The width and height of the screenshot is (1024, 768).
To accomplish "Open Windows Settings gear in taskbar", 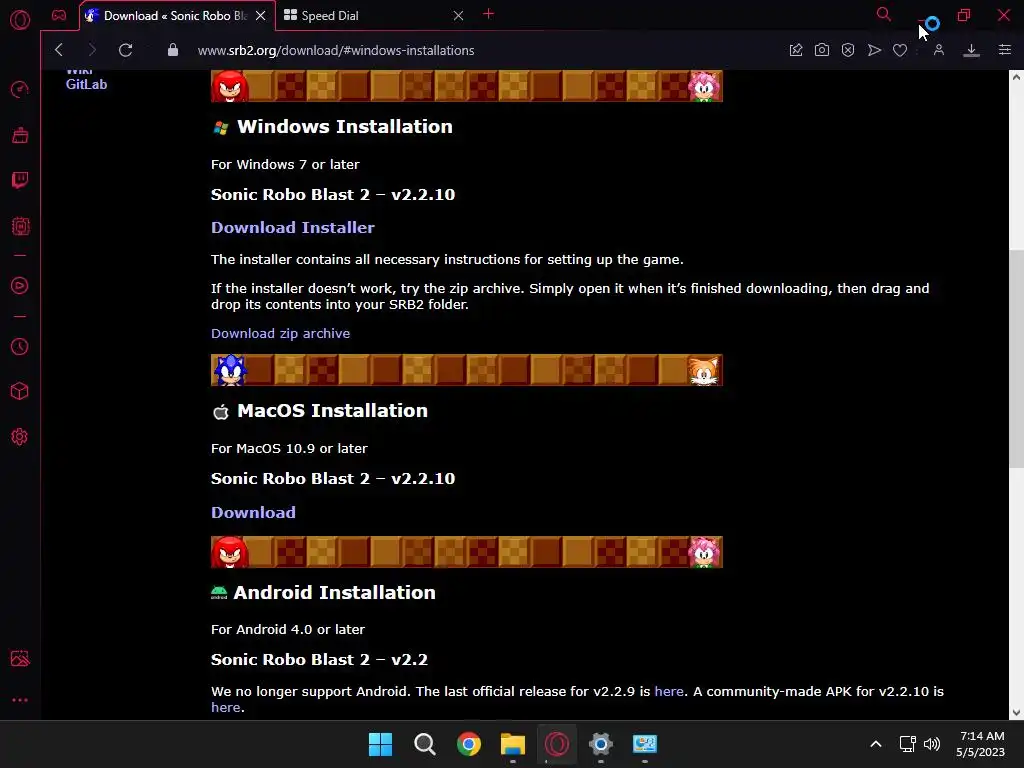I will [601, 744].
